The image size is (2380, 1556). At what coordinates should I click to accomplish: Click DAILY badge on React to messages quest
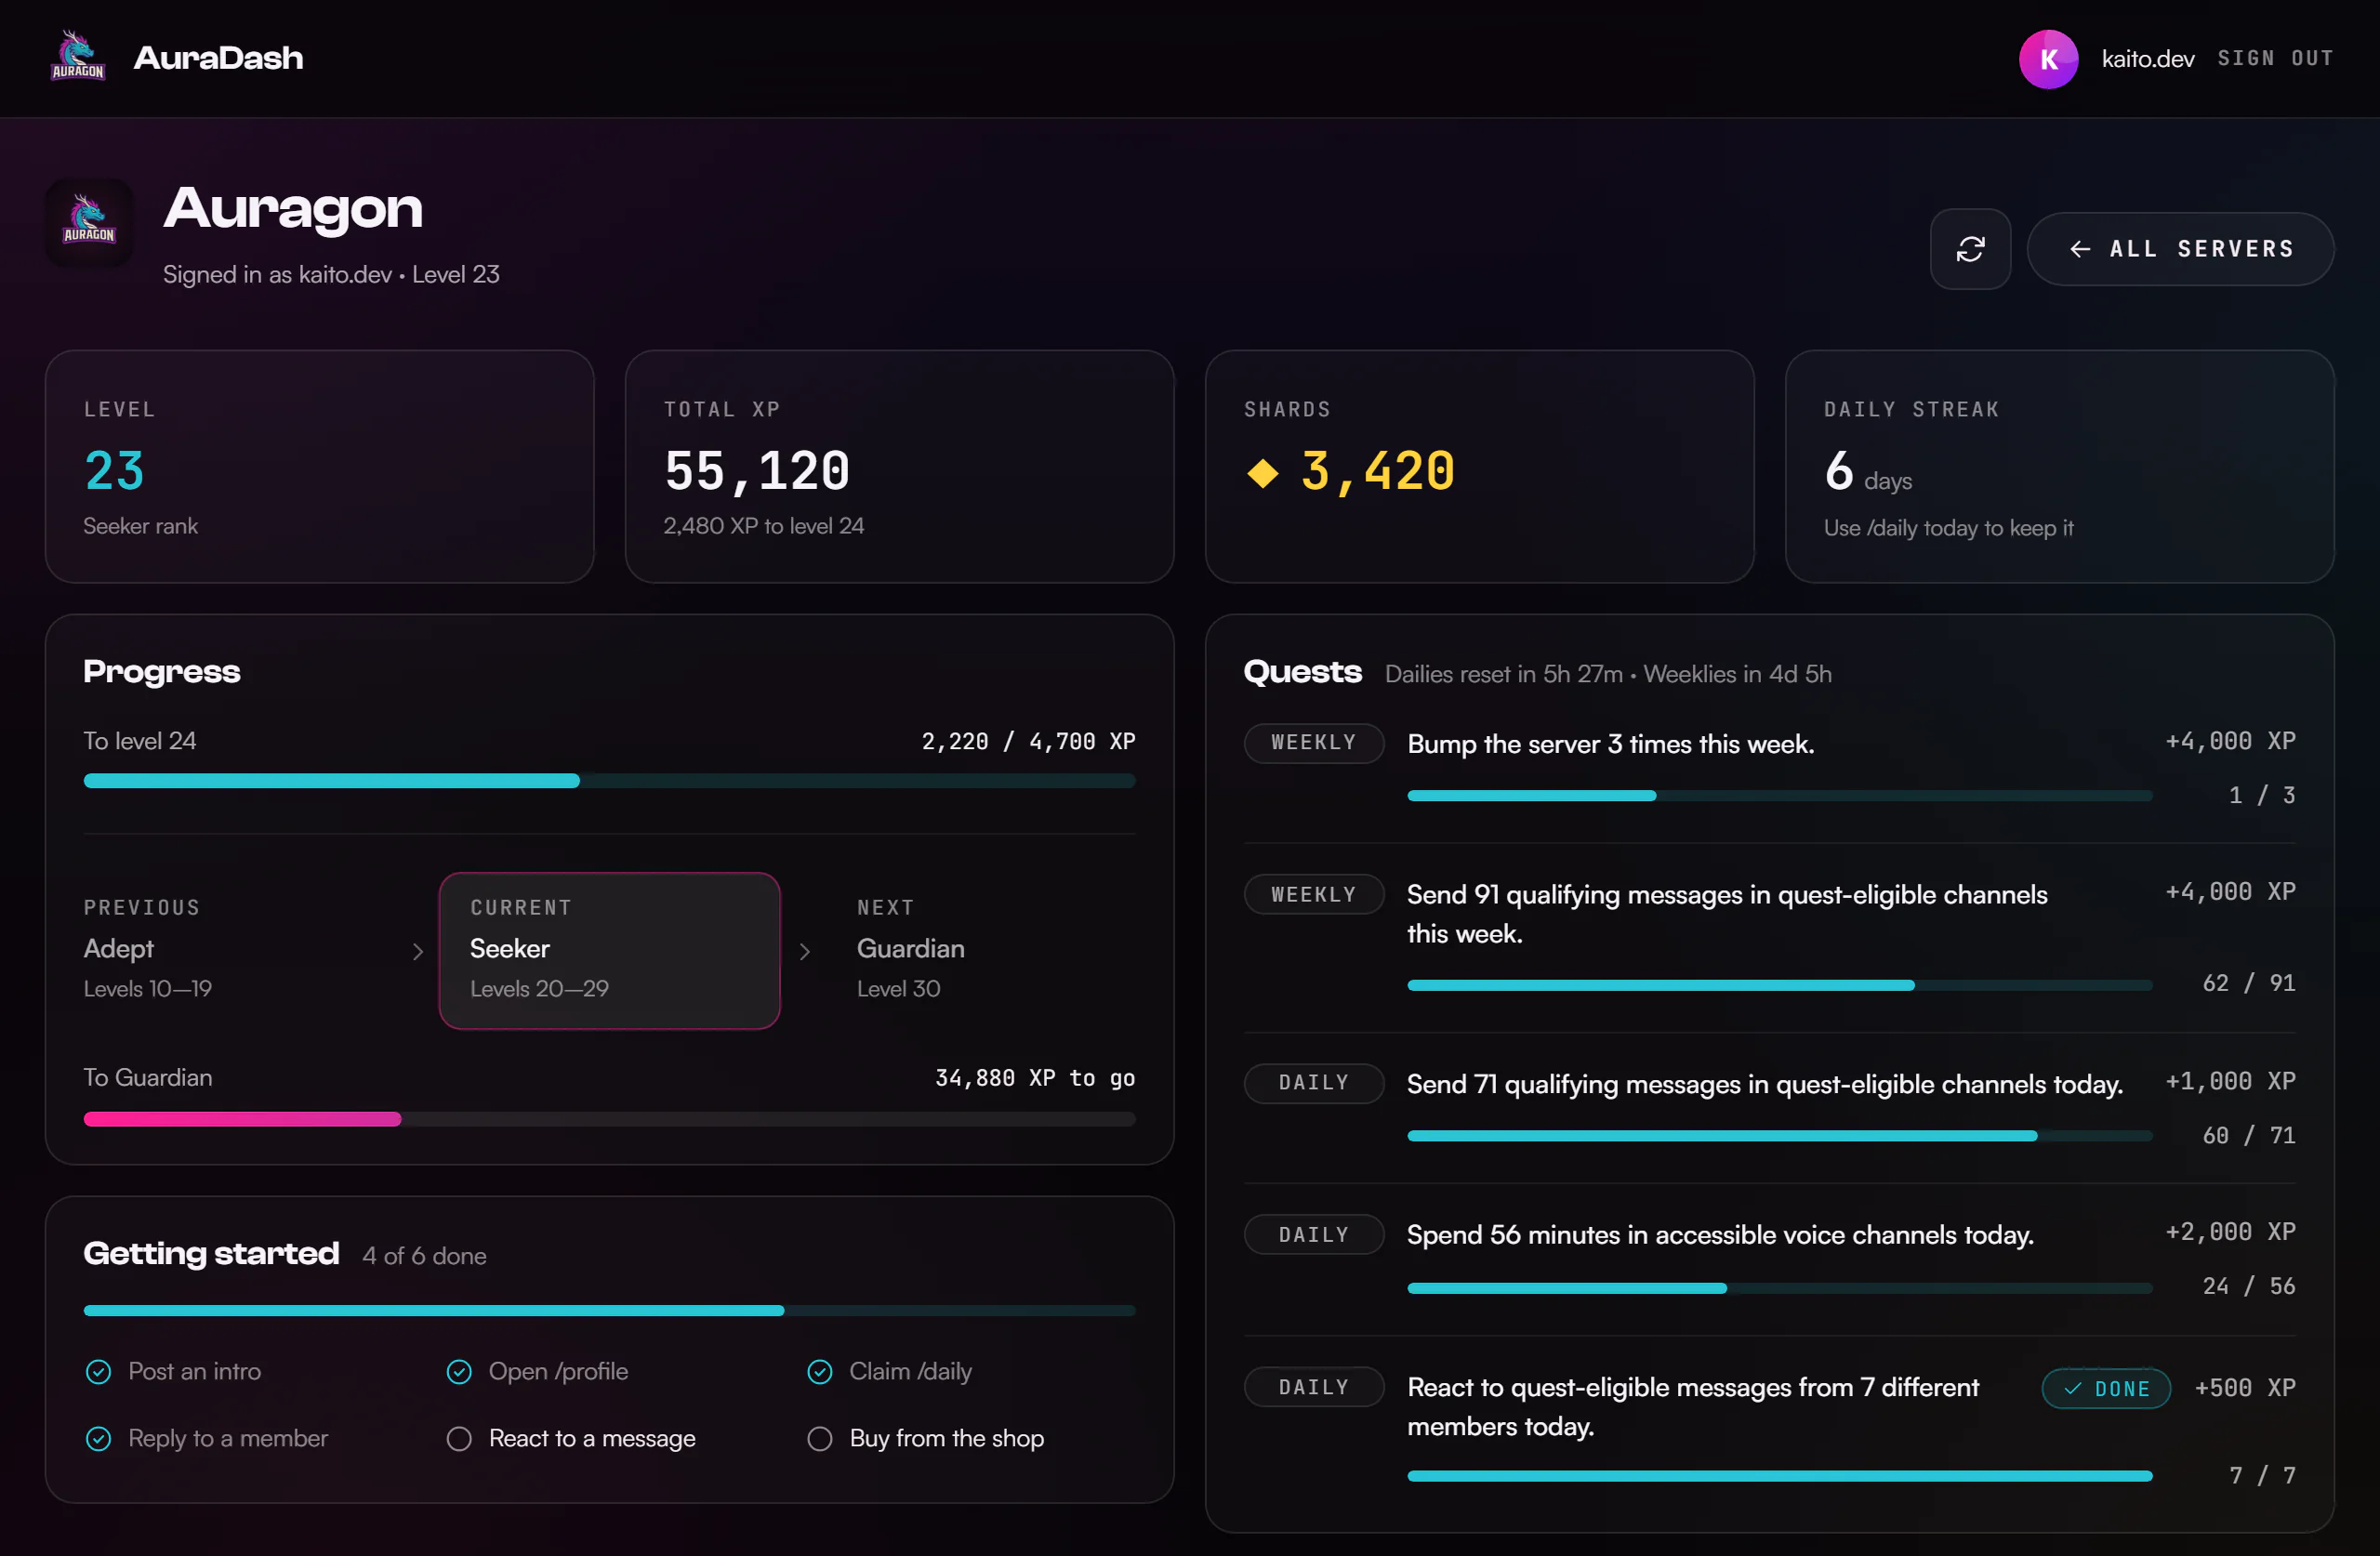point(1313,1387)
